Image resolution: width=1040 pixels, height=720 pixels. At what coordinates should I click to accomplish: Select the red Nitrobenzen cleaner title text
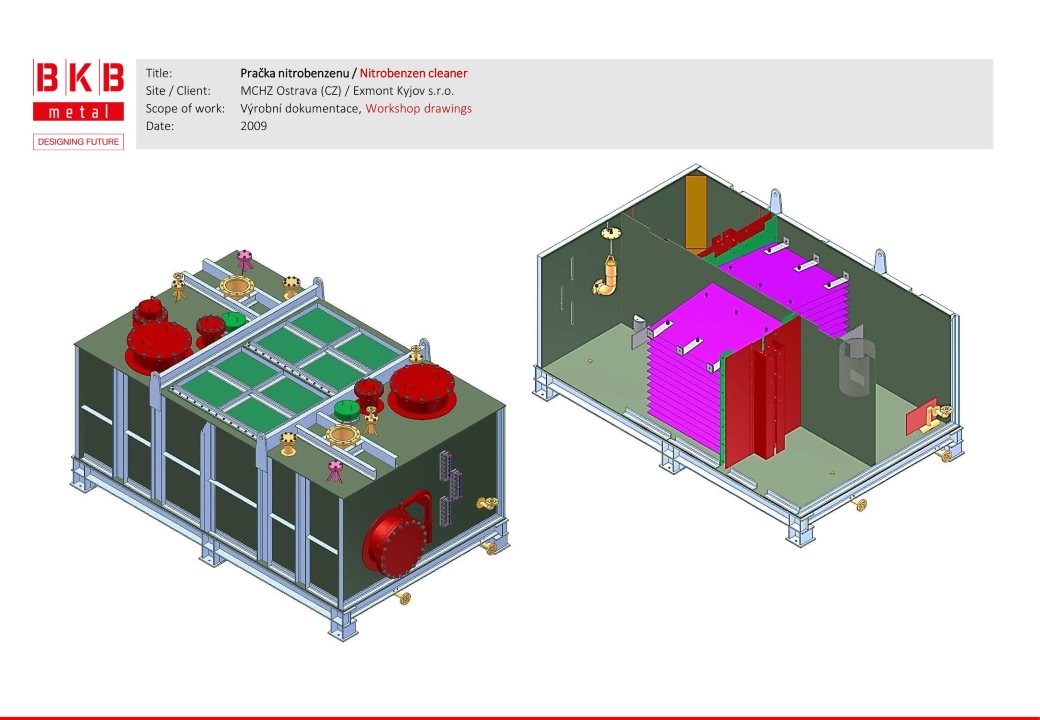[413, 73]
